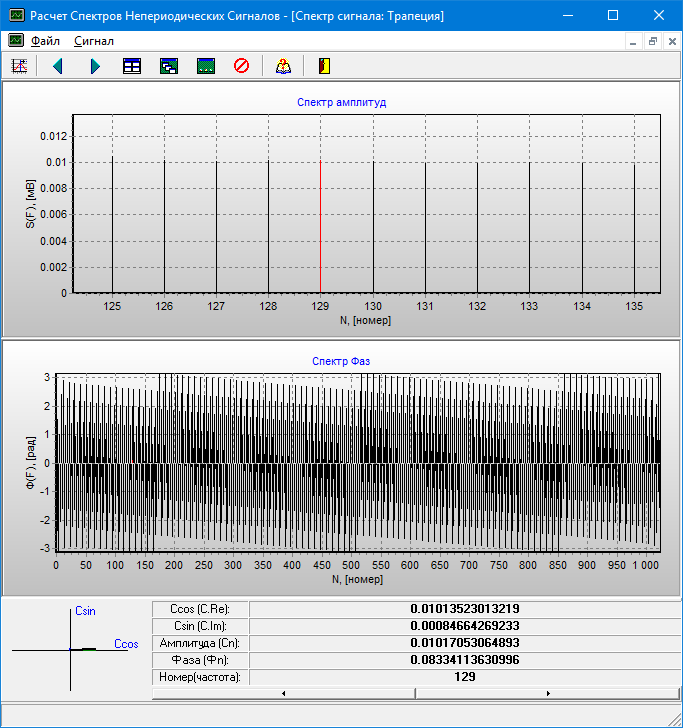The image size is (683, 728).
Task: Click the help wizard toolbar icon
Action: coord(283,66)
